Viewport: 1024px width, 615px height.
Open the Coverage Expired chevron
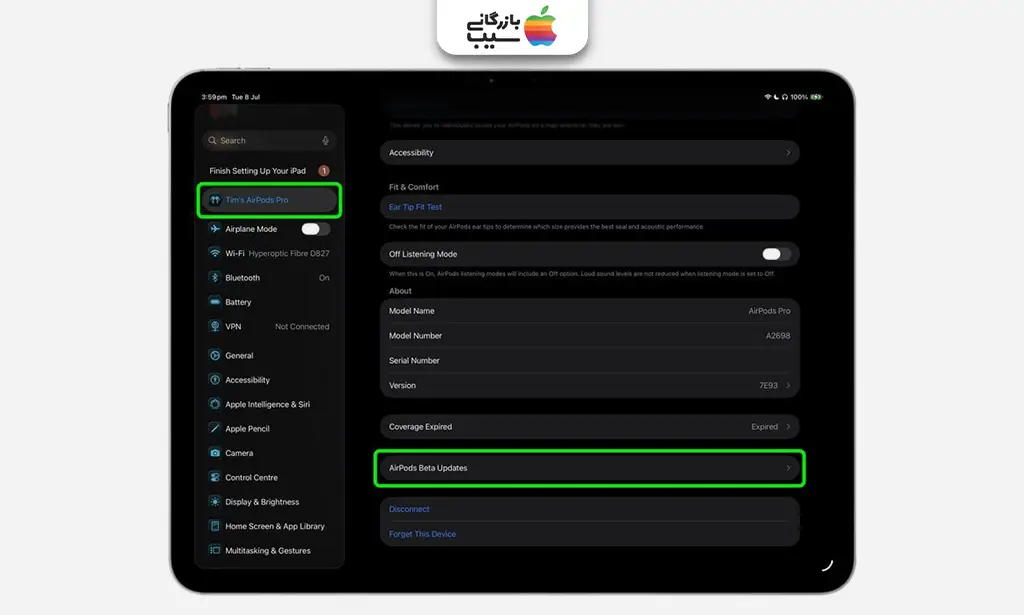tap(788, 426)
